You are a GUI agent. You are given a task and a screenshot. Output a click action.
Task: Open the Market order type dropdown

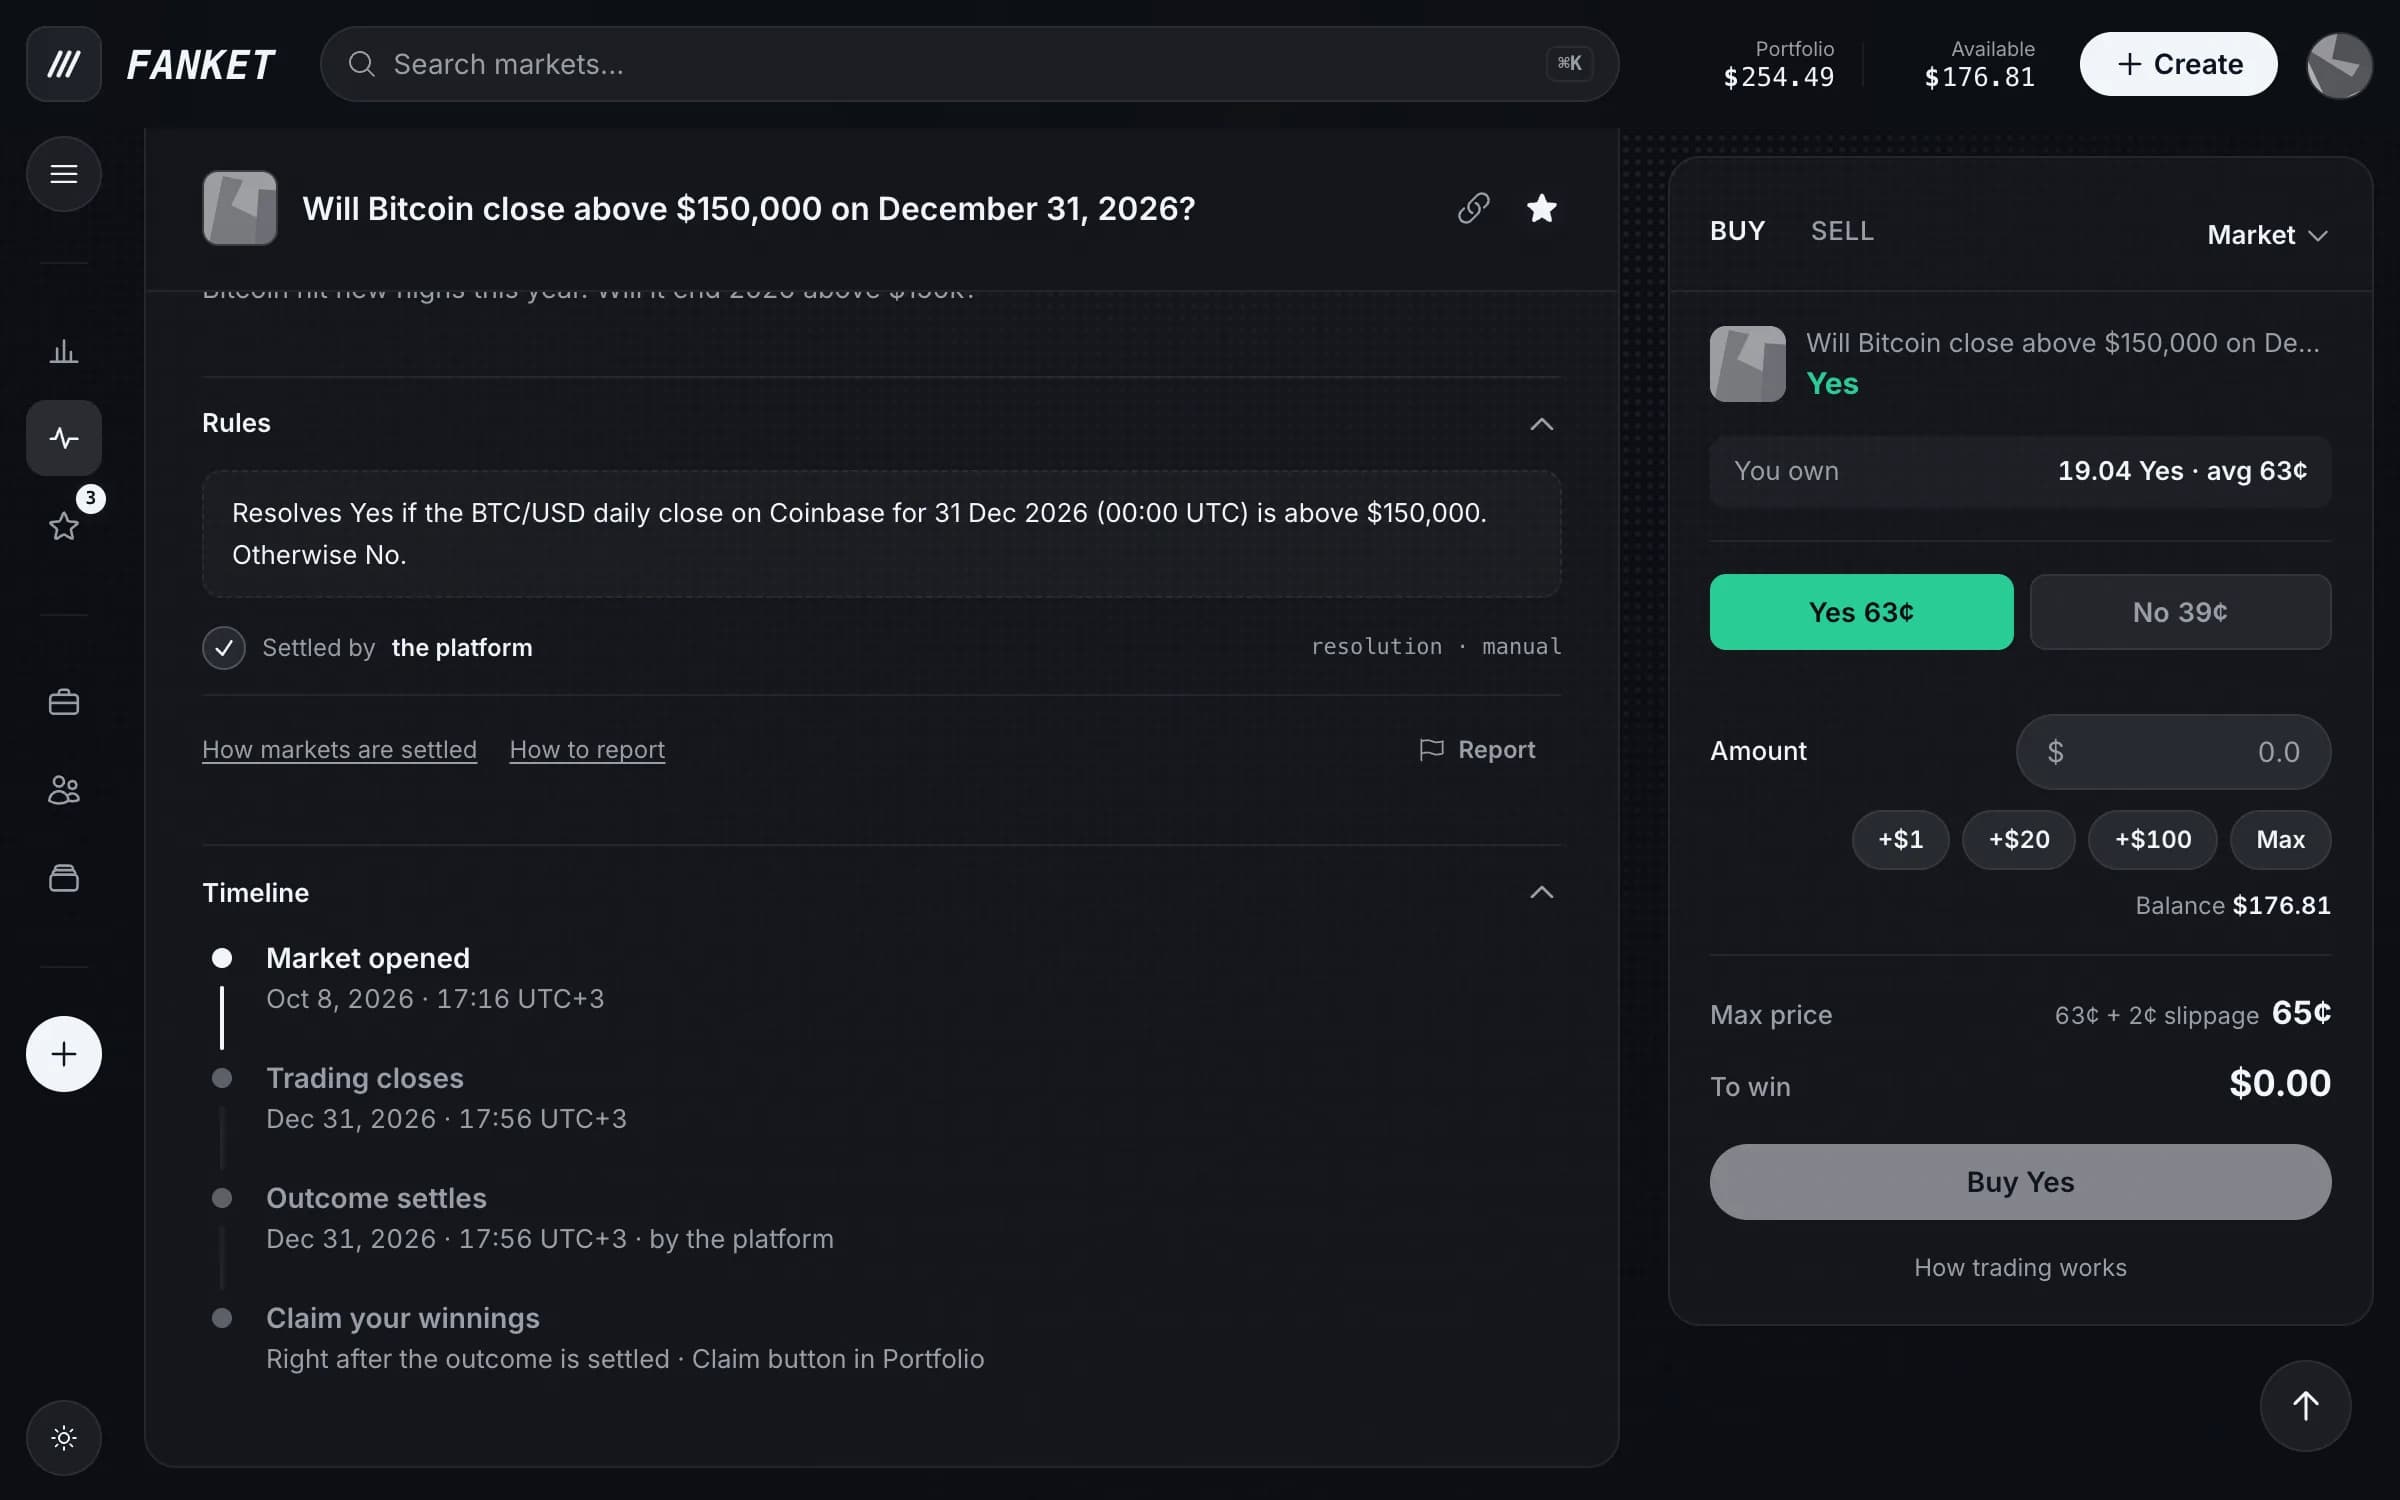coord(2267,235)
